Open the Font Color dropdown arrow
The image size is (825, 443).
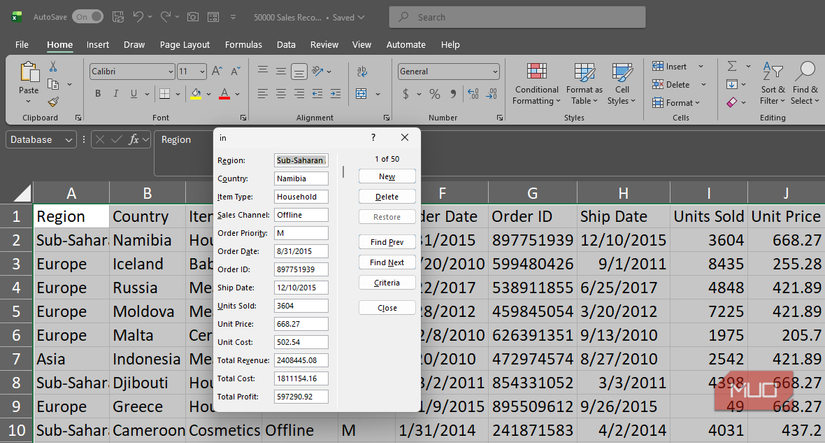click(x=237, y=94)
